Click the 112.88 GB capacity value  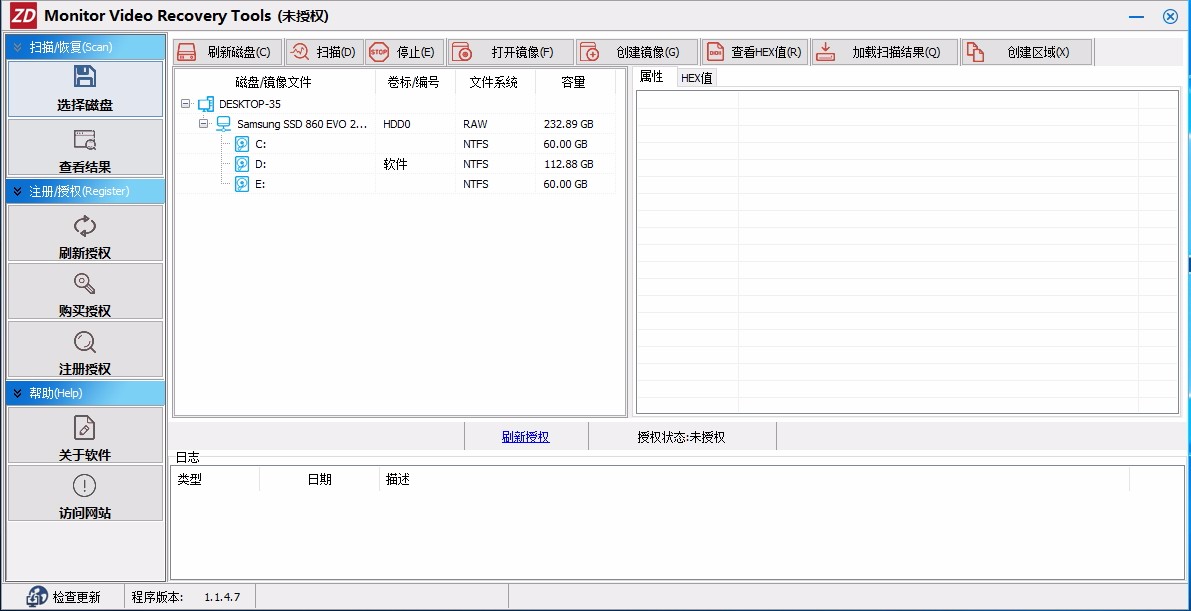tap(569, 164)
